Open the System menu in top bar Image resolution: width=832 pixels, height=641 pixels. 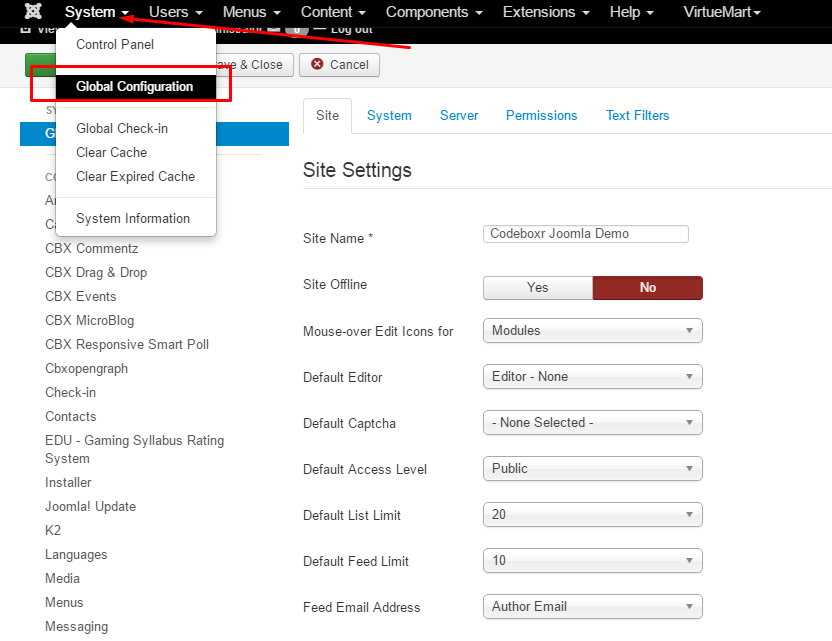(97, 12)
